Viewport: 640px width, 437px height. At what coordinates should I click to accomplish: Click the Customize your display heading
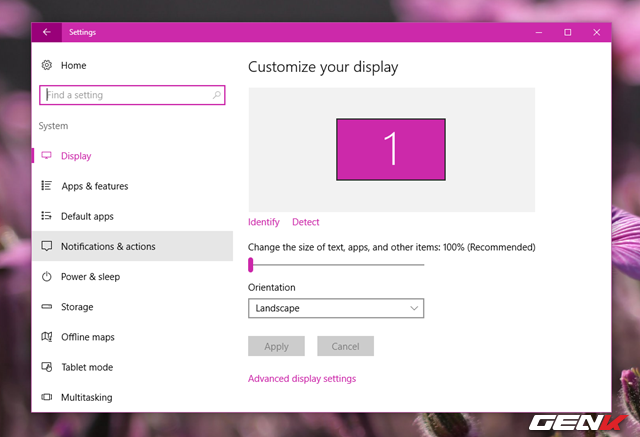coord(323,67)
